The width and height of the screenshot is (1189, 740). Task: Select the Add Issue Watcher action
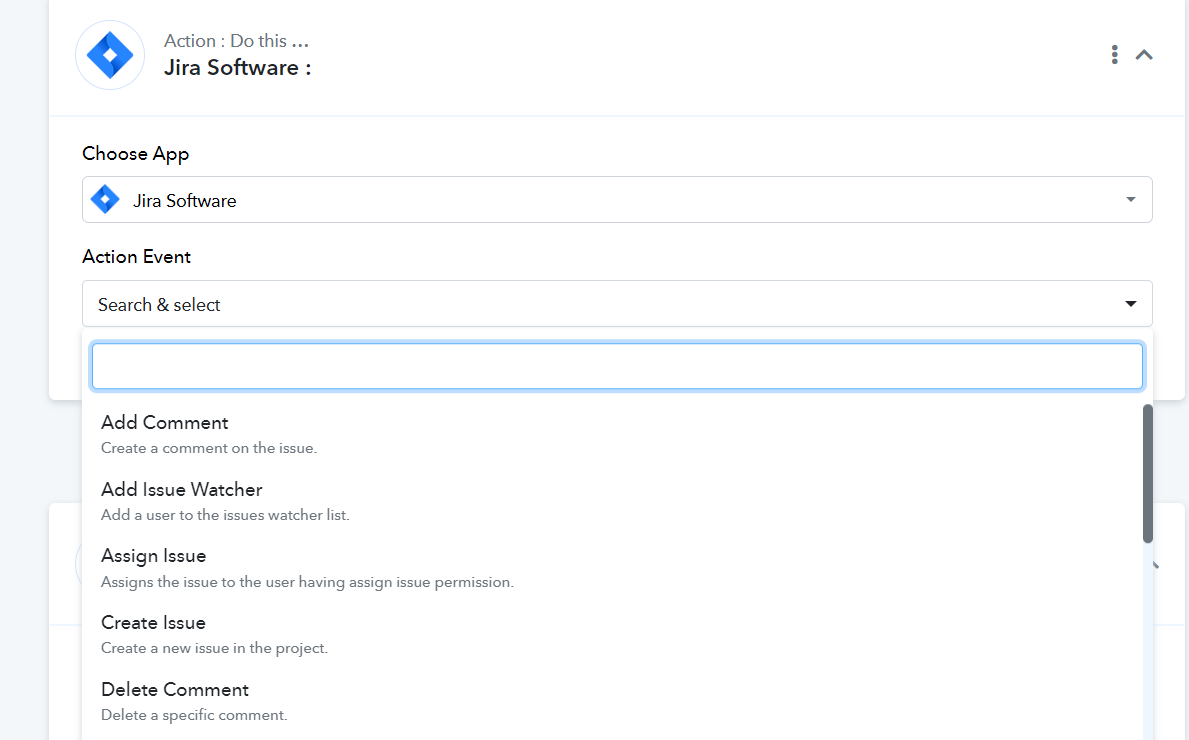coord(613,500)
